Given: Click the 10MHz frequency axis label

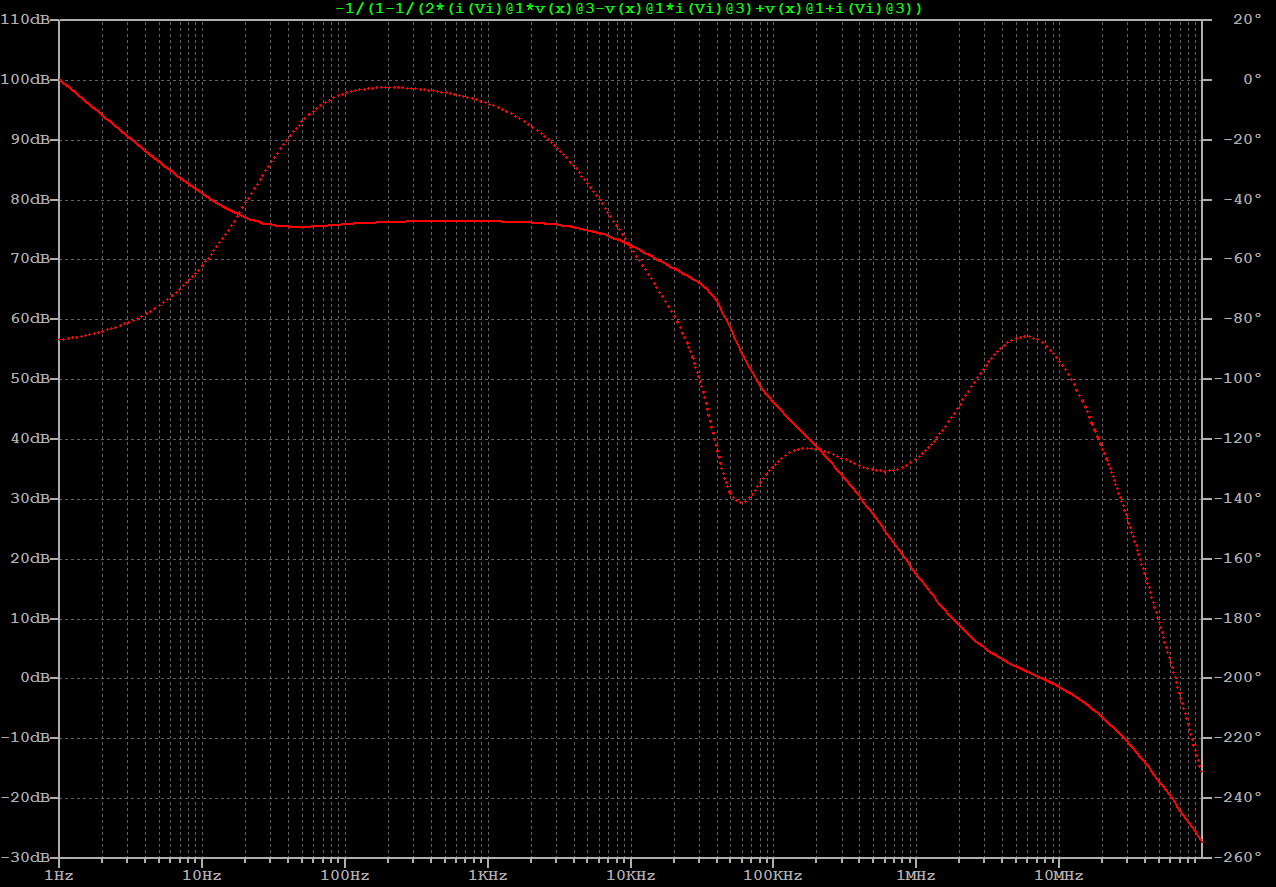Looking at the screenshot, I should pyautogui.click(x=1059, y=876).
